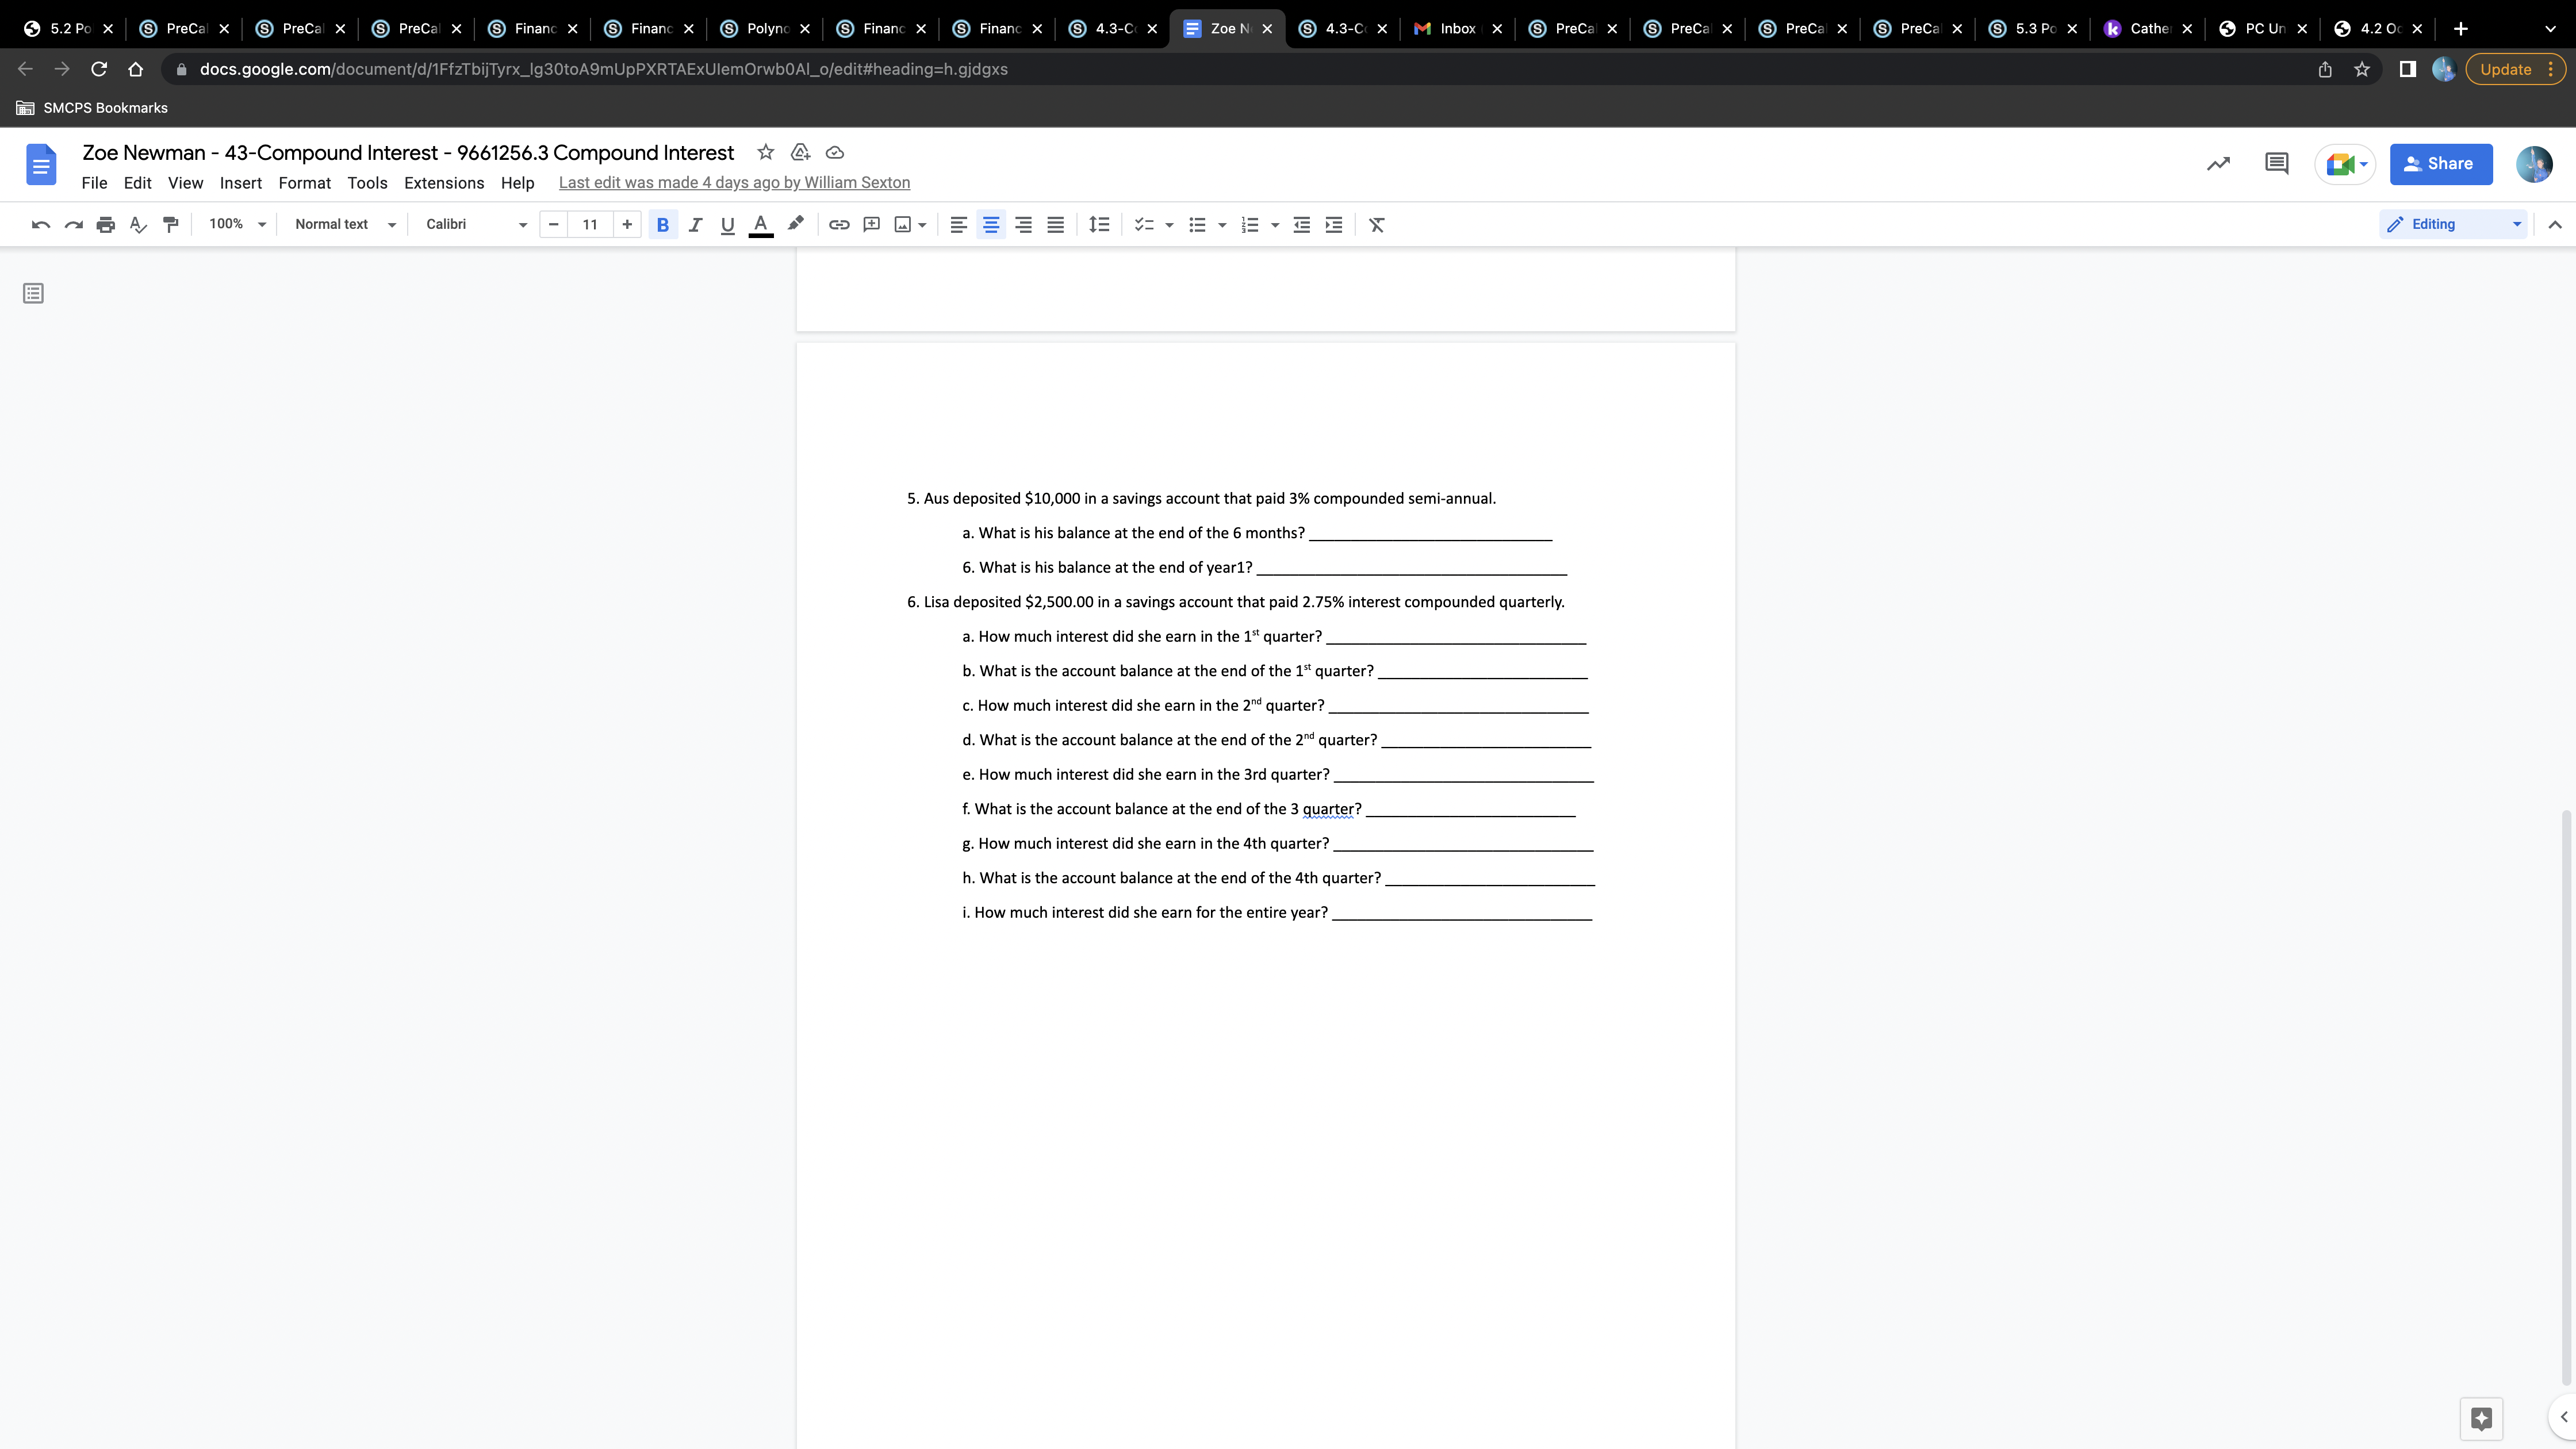The height and width of the screenshot is (1449, 2576).
Task: Open last edit history link
Action: point(734,182)
